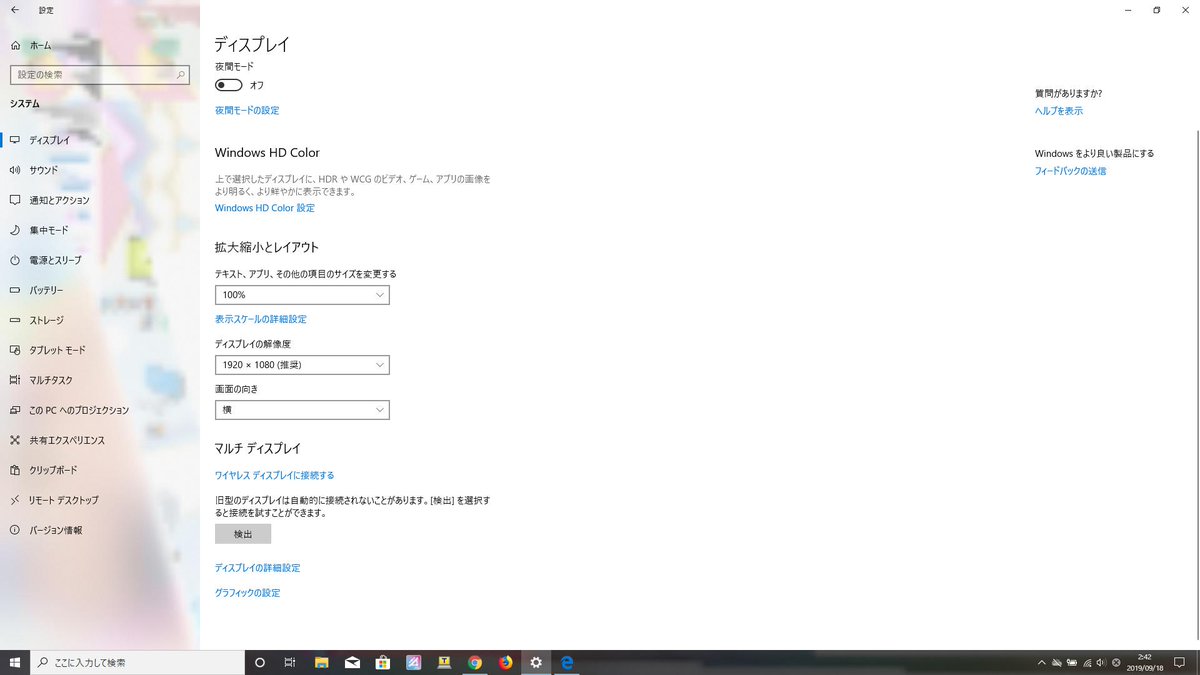The width and height of the screenshot is (1200, 675).
Task: Click the Shared experiences (共有エクスペリエンス) icon
Action: pos(15,440)
